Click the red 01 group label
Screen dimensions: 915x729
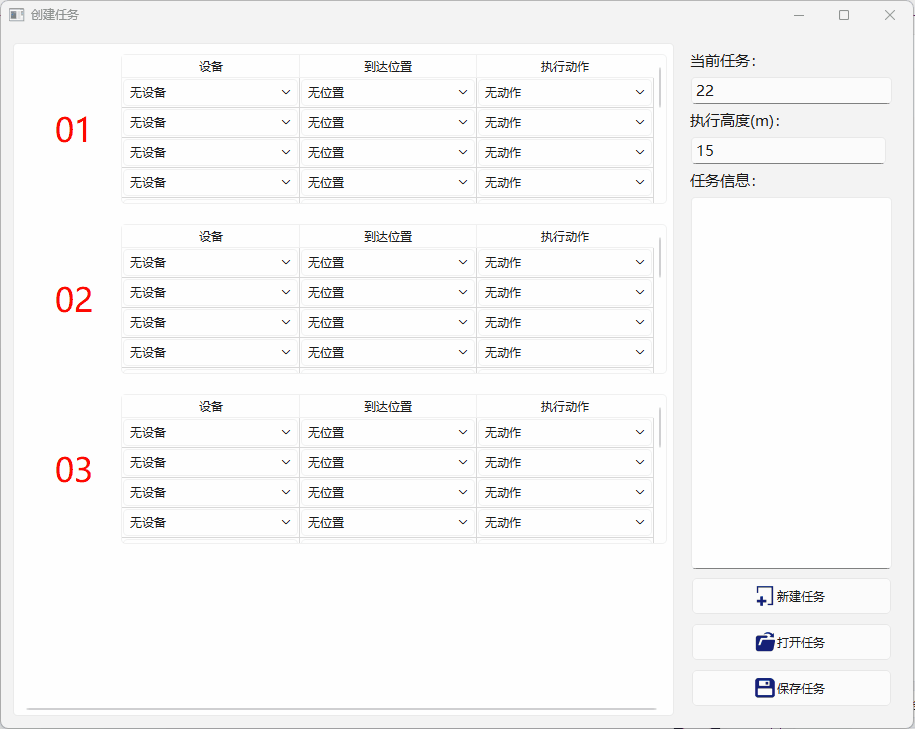[x=73, y=130]
